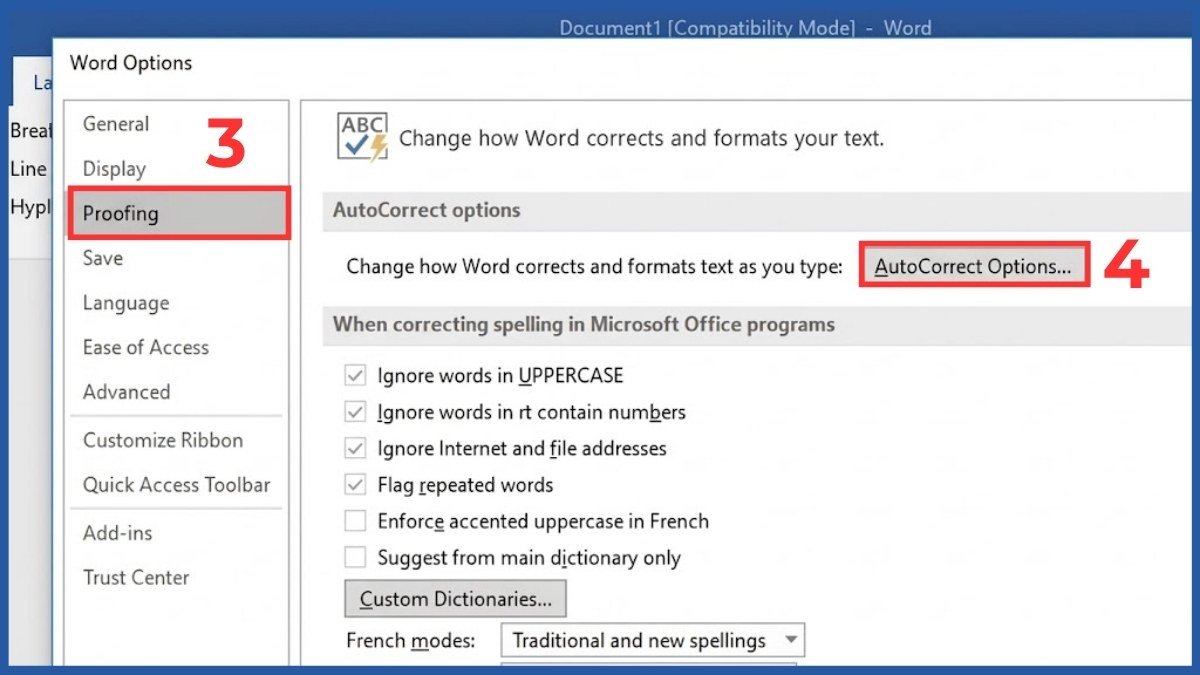The image size is (1200, 675).
Task: Click the 'Change how Word corrects and formats your text' heading
Action: pyautogui.click(x=641, y=138)
